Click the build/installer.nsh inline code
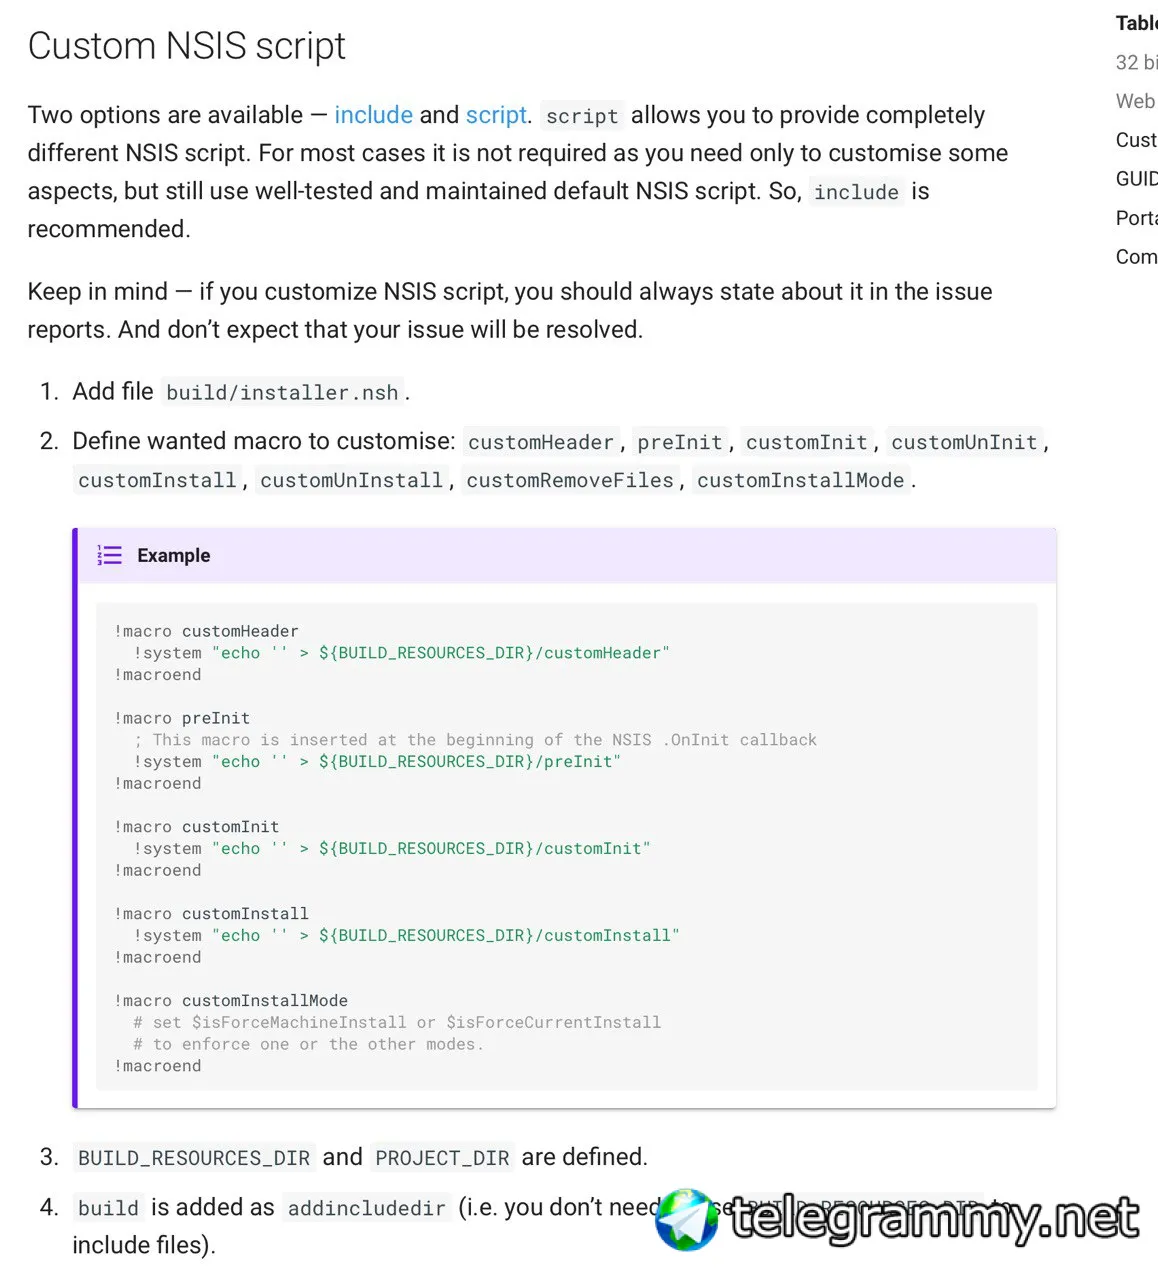Screen dimensions: 1158x1280 282,393
